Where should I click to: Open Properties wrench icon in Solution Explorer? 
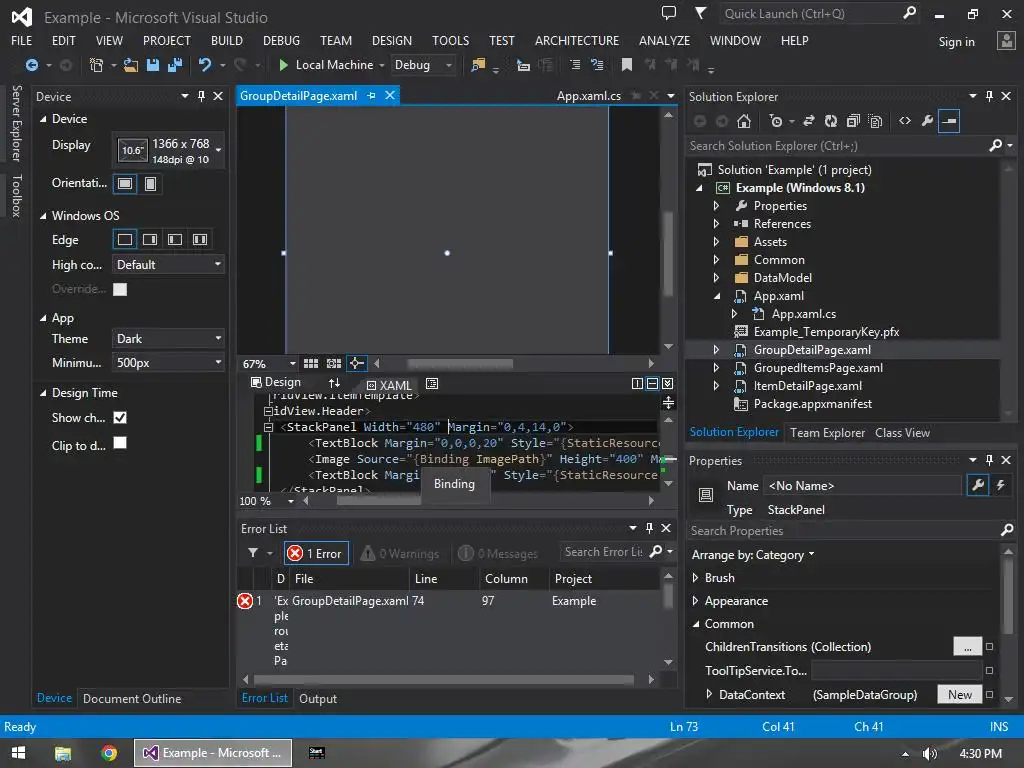tap(927, 121)
